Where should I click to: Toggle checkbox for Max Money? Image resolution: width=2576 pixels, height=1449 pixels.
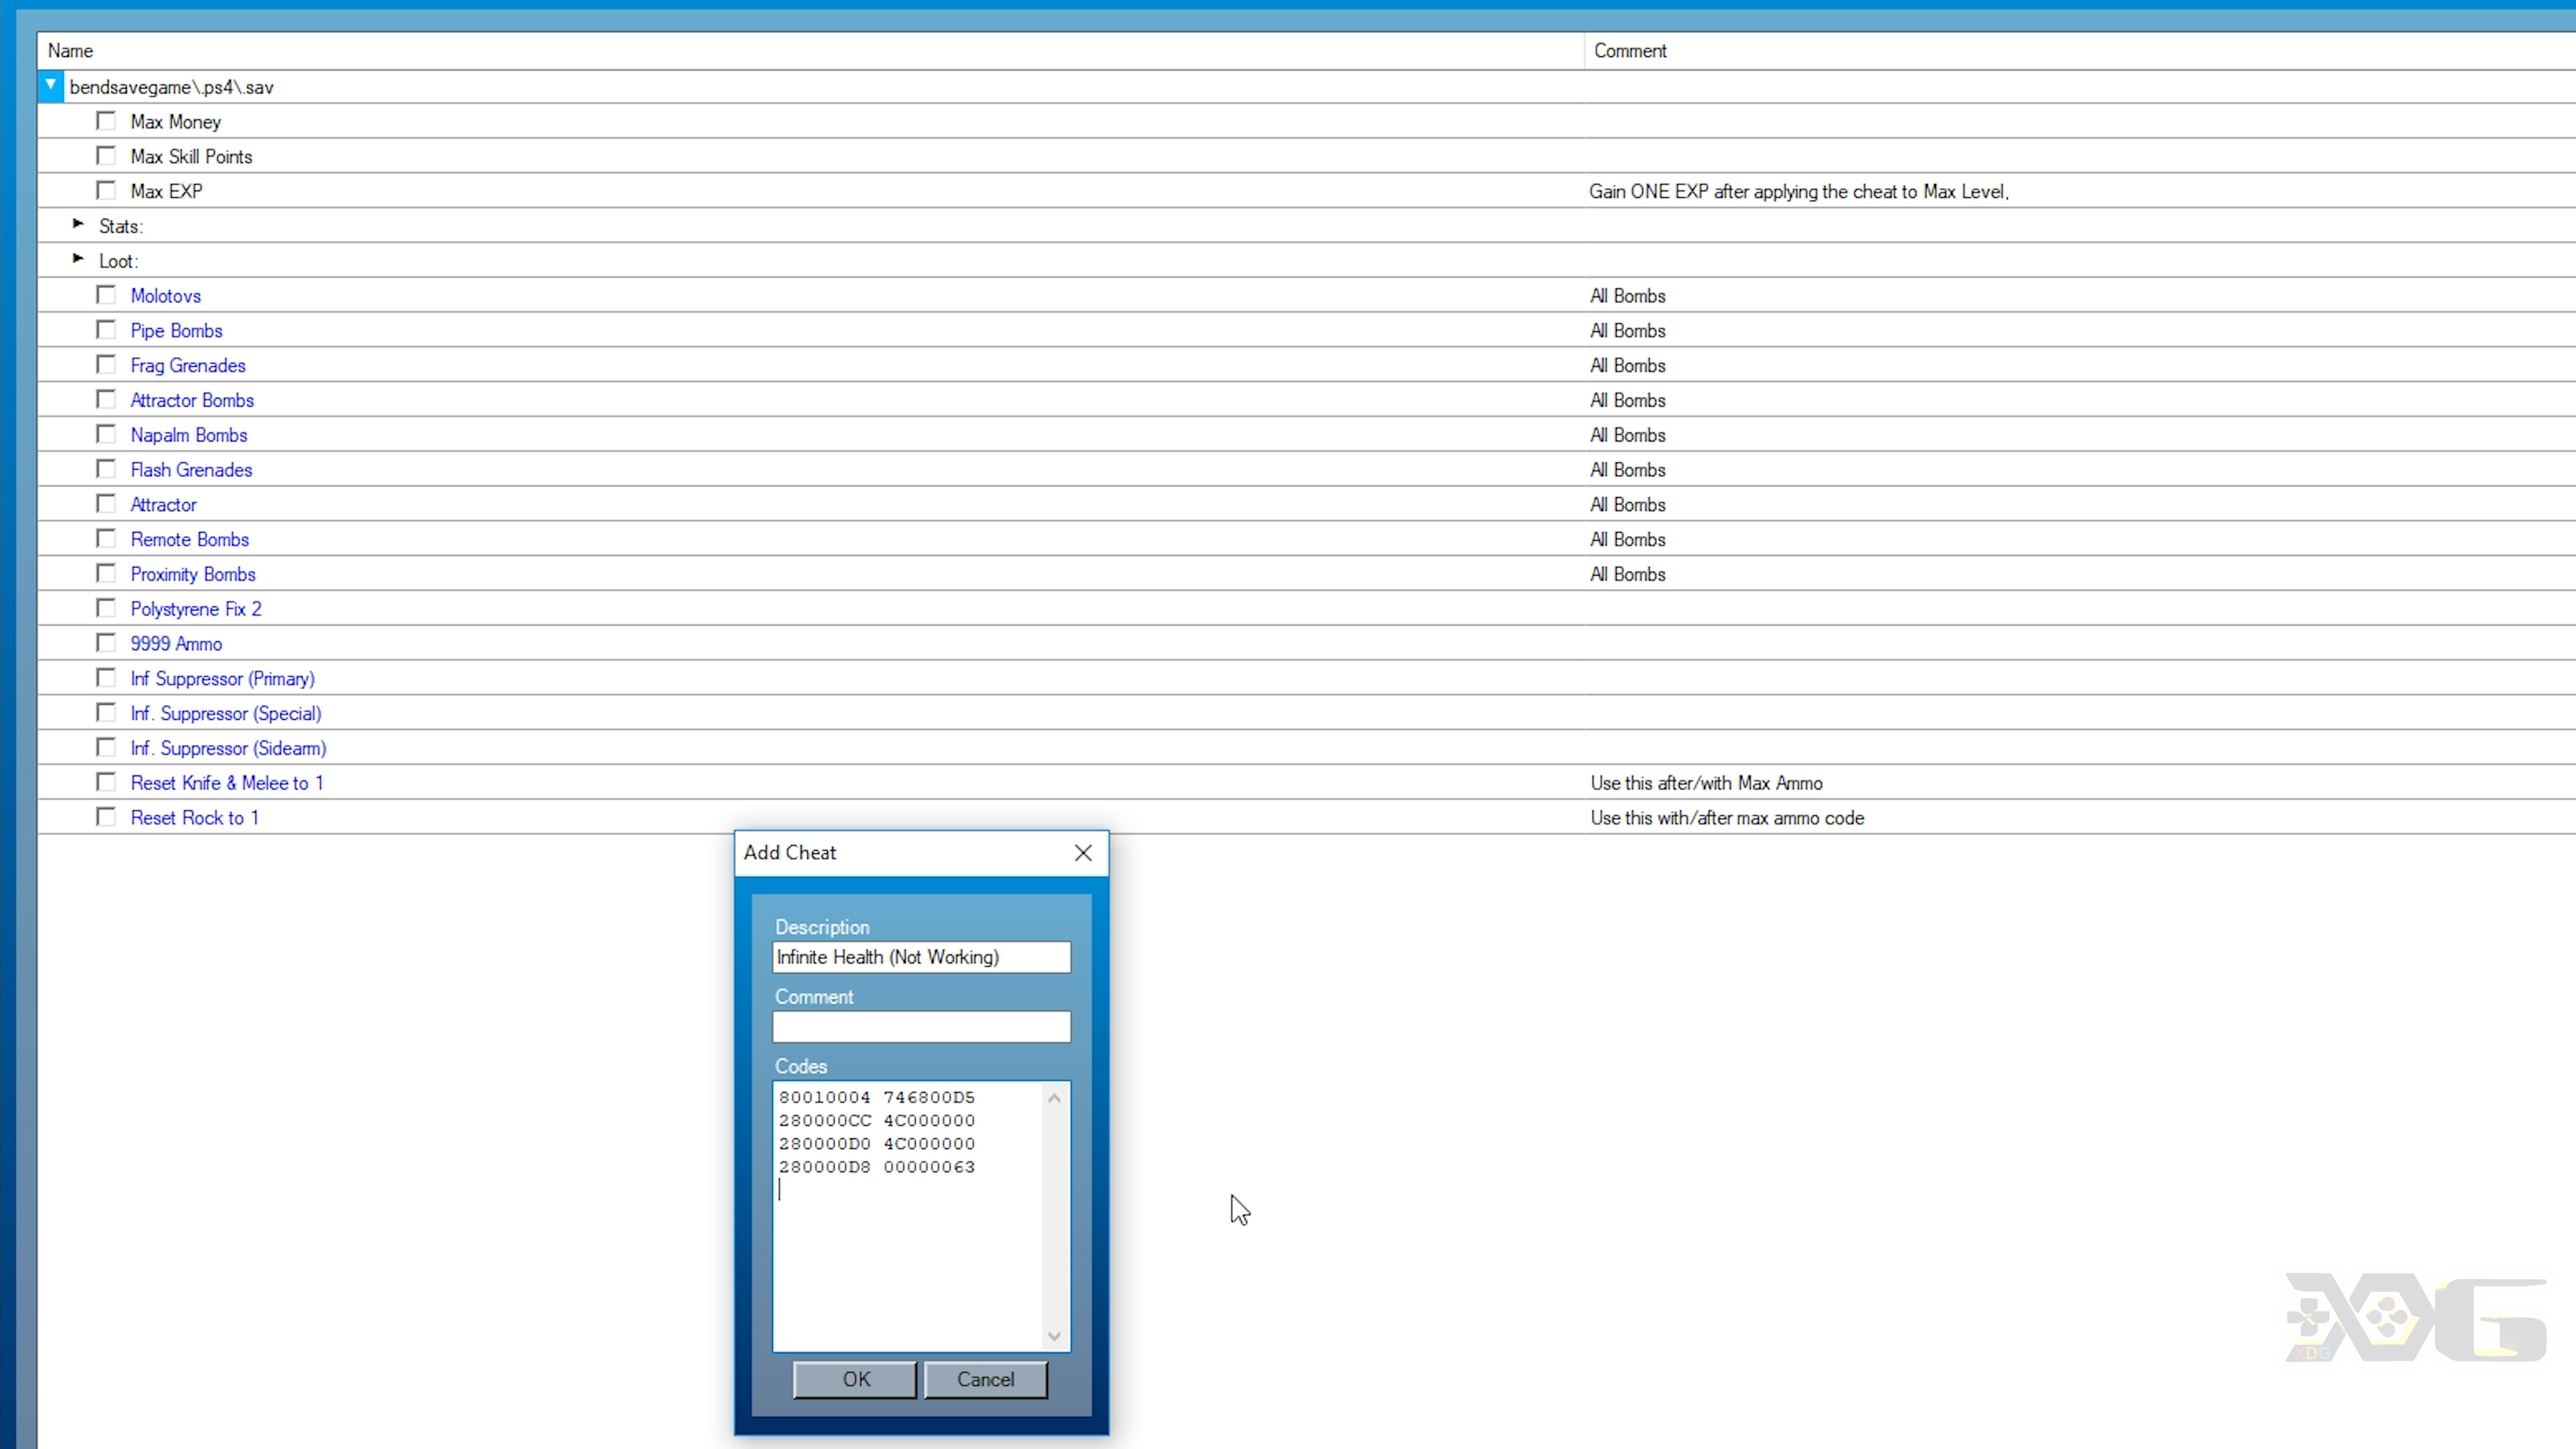(x=105, y=120)
